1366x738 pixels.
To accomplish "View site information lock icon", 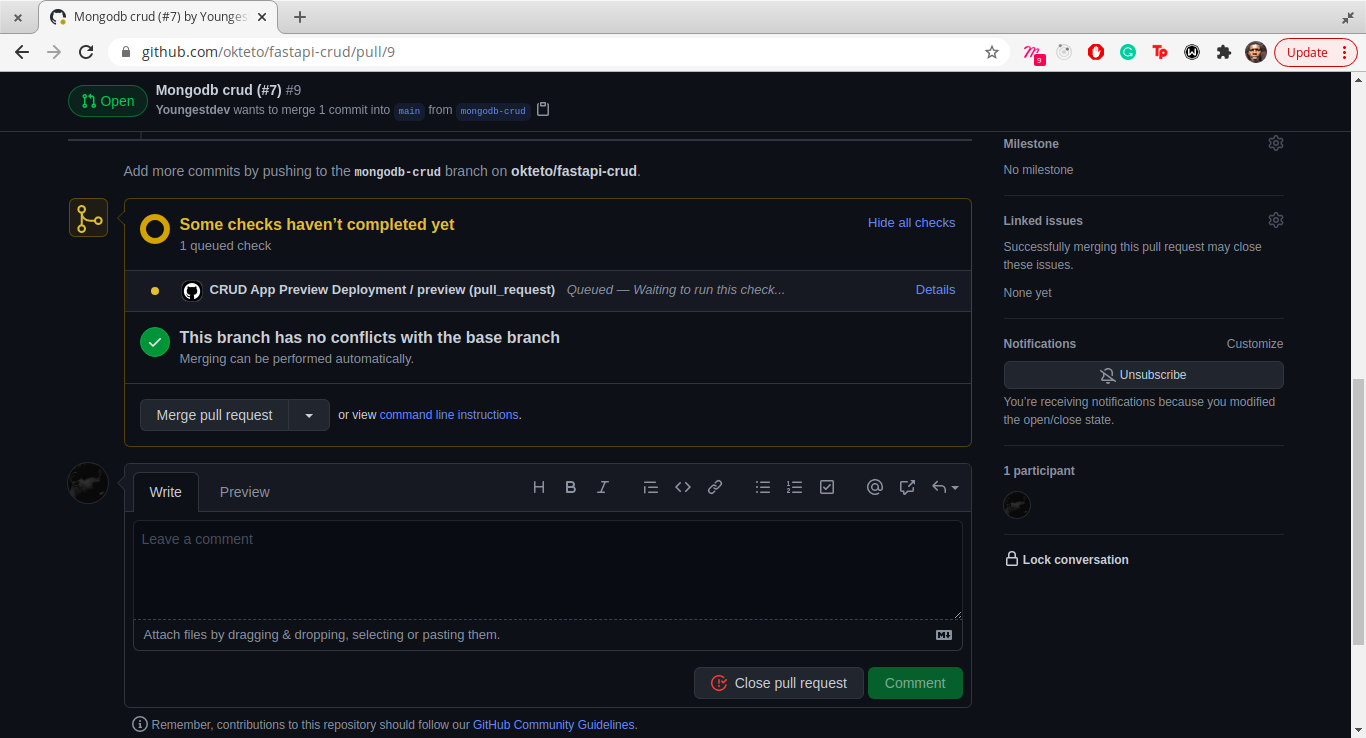I will click(126, 52).
